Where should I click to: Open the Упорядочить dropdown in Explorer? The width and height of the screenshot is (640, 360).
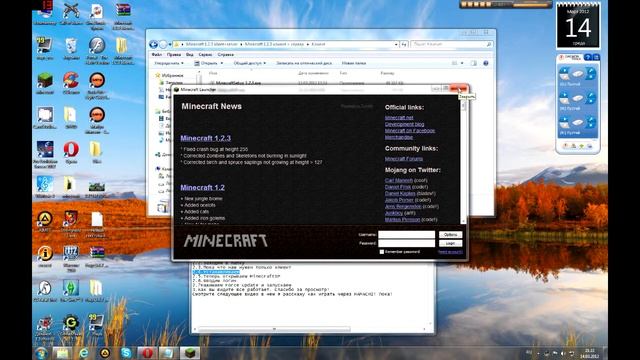(169, 63)
